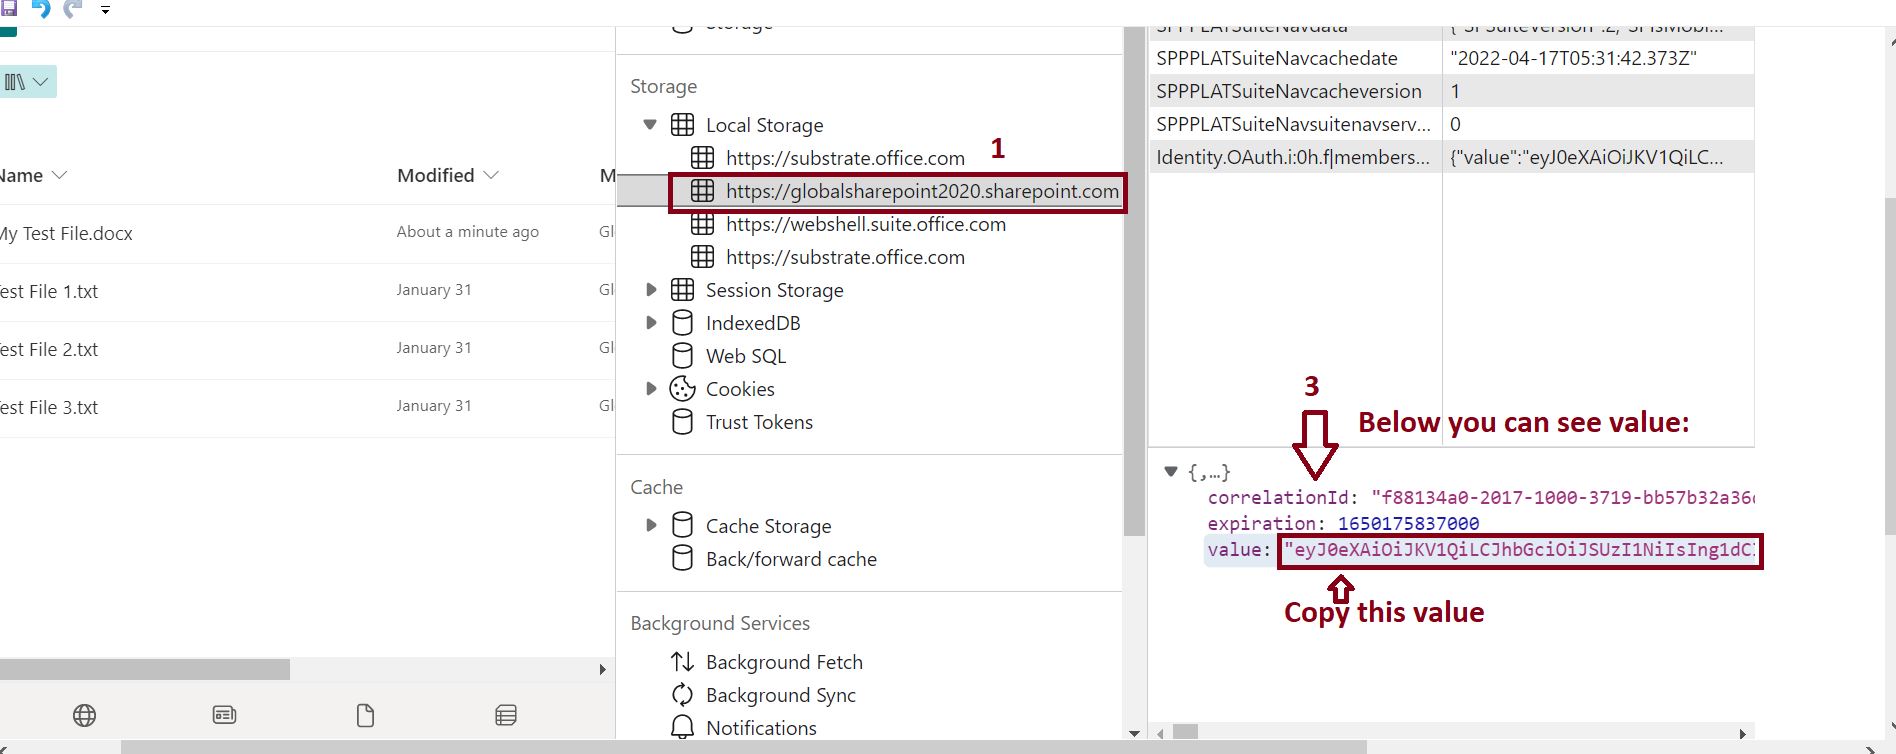Viewport: 1896px width, 754px height.
Task: Open the Name column sort chevron
Action: click(x=59, y=175)
